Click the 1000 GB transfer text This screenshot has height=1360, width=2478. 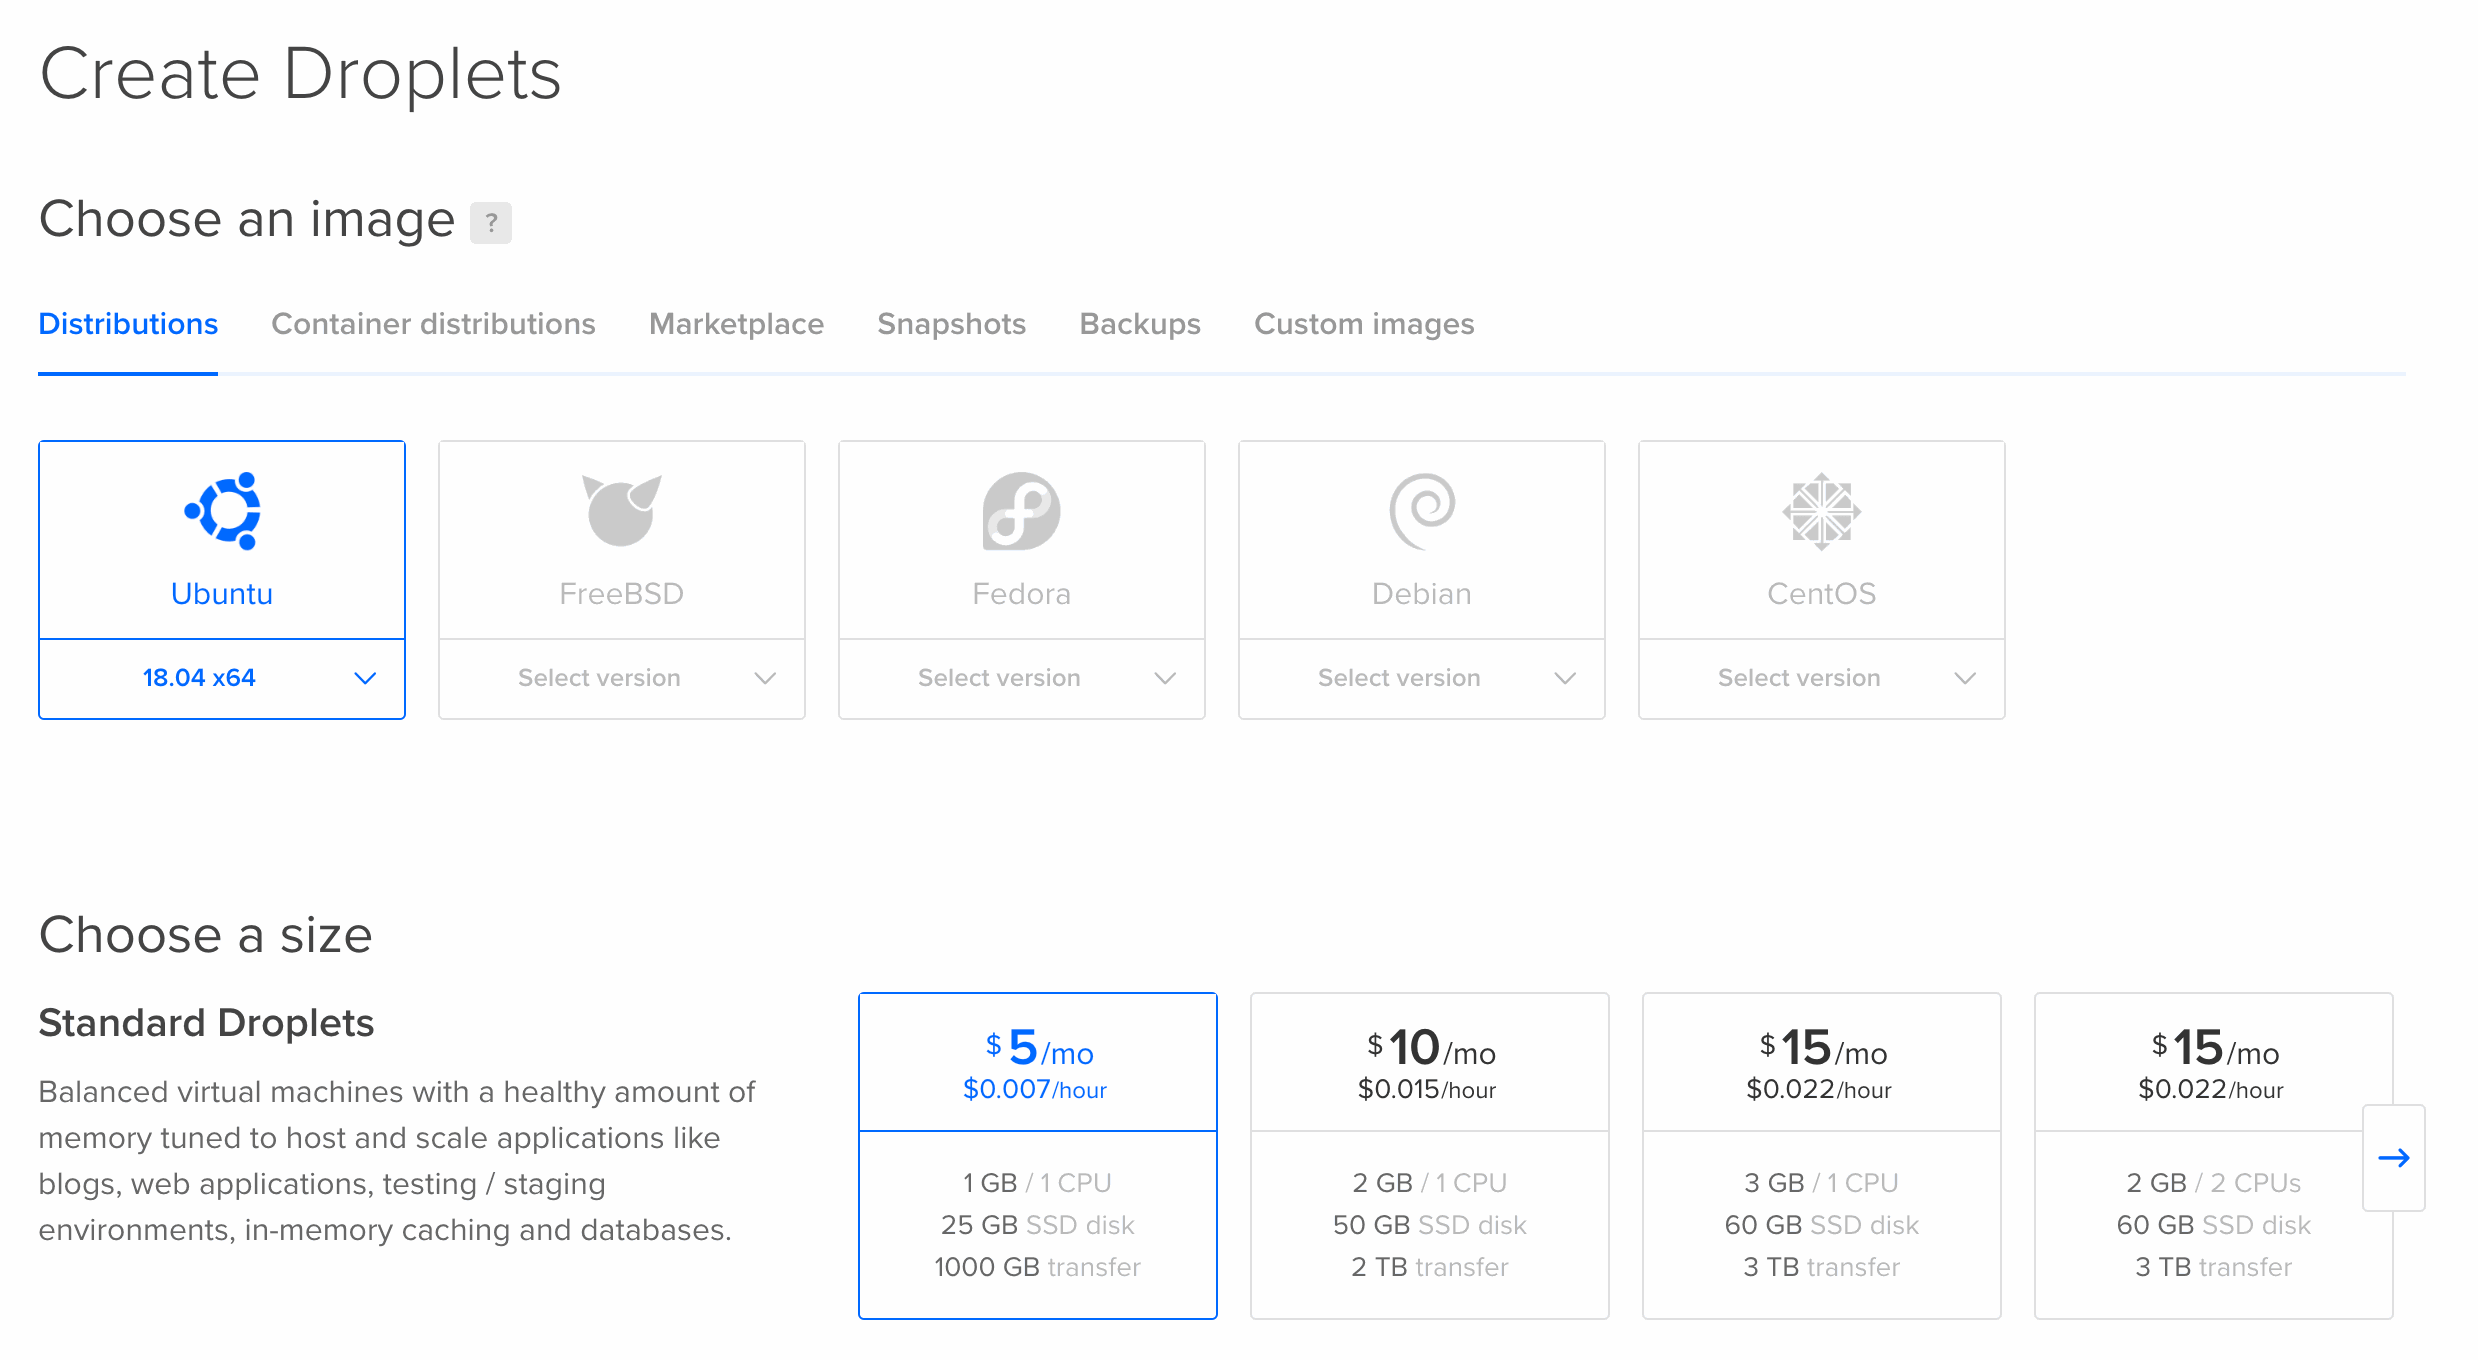point(1038,1267)
